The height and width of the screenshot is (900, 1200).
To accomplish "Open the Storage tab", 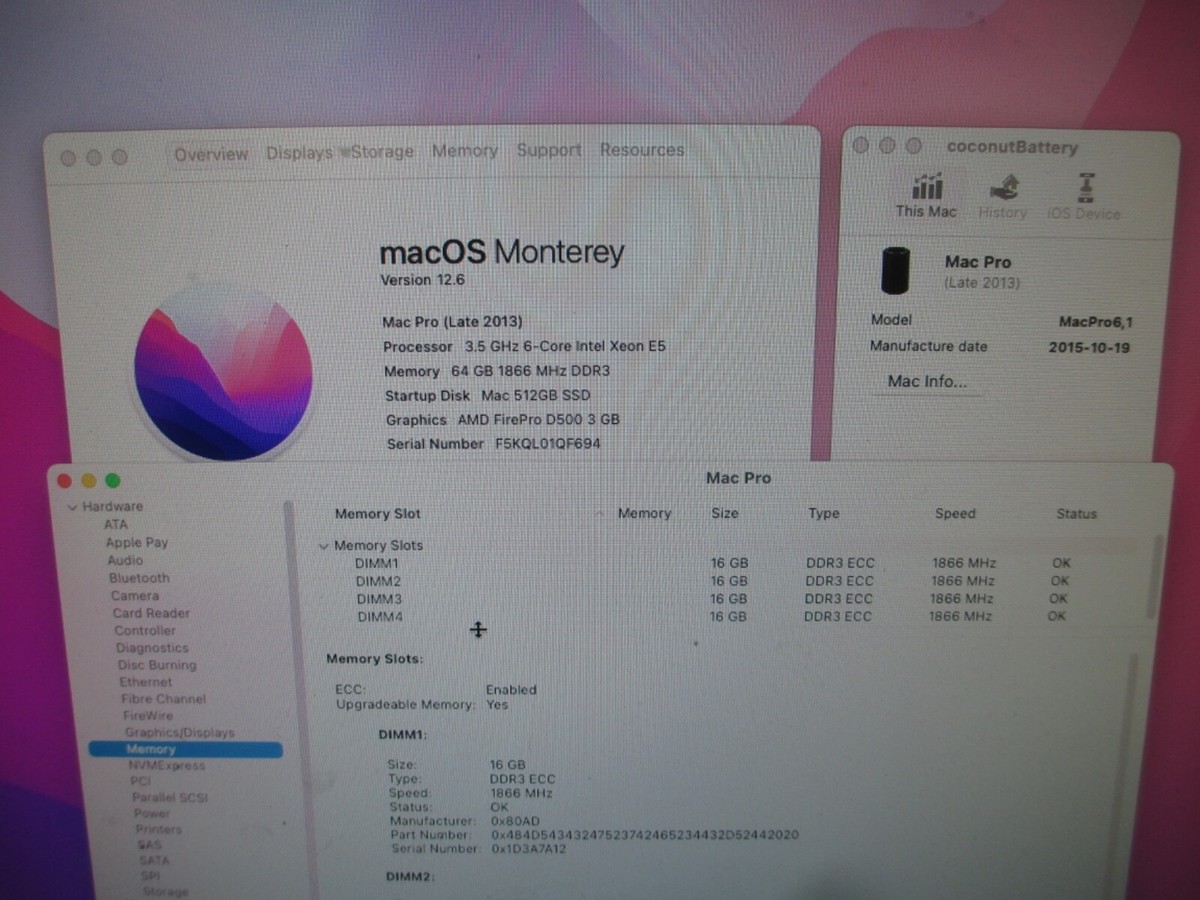I will click(x=382, y=152).
